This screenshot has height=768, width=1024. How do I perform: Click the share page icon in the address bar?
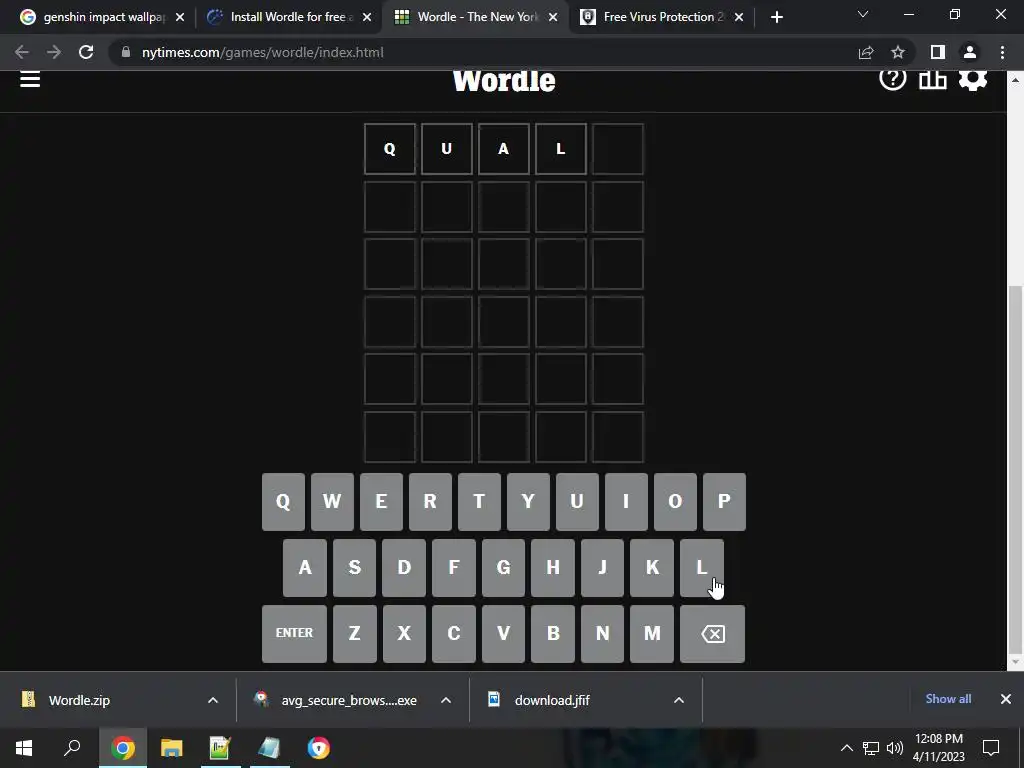pyautogui.click(x=865, y=52)
